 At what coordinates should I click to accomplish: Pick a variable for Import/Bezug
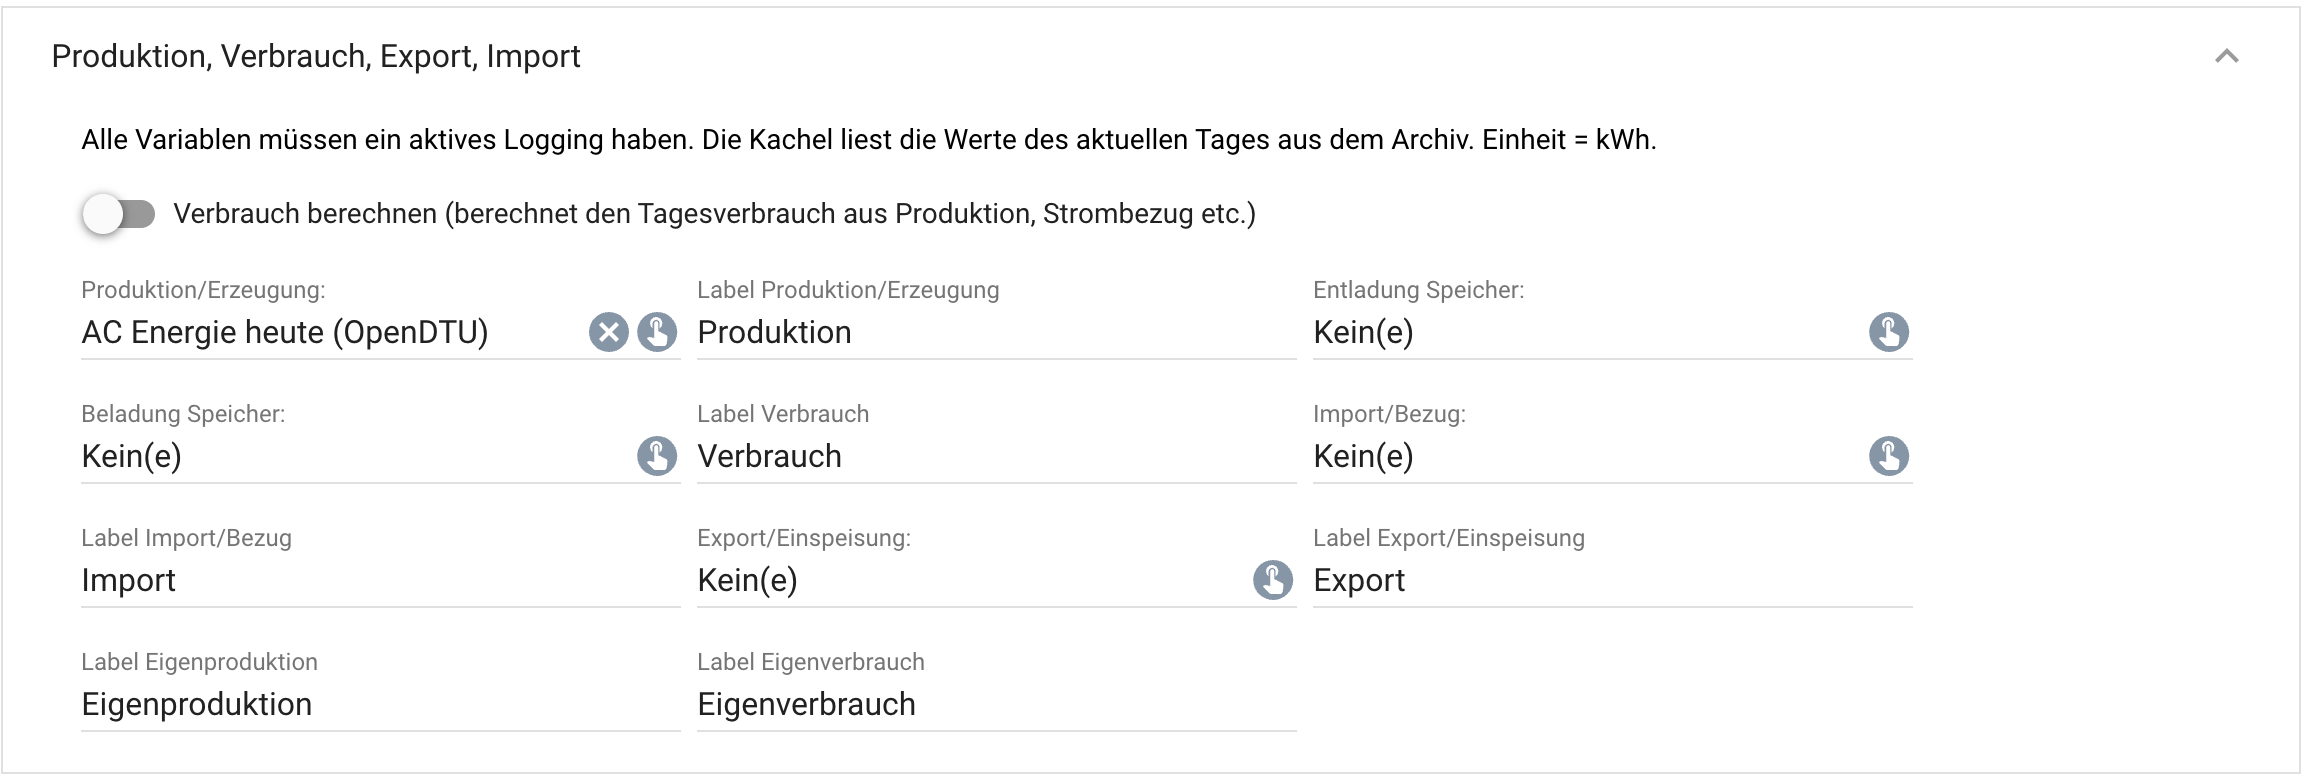pos(1889,456)
